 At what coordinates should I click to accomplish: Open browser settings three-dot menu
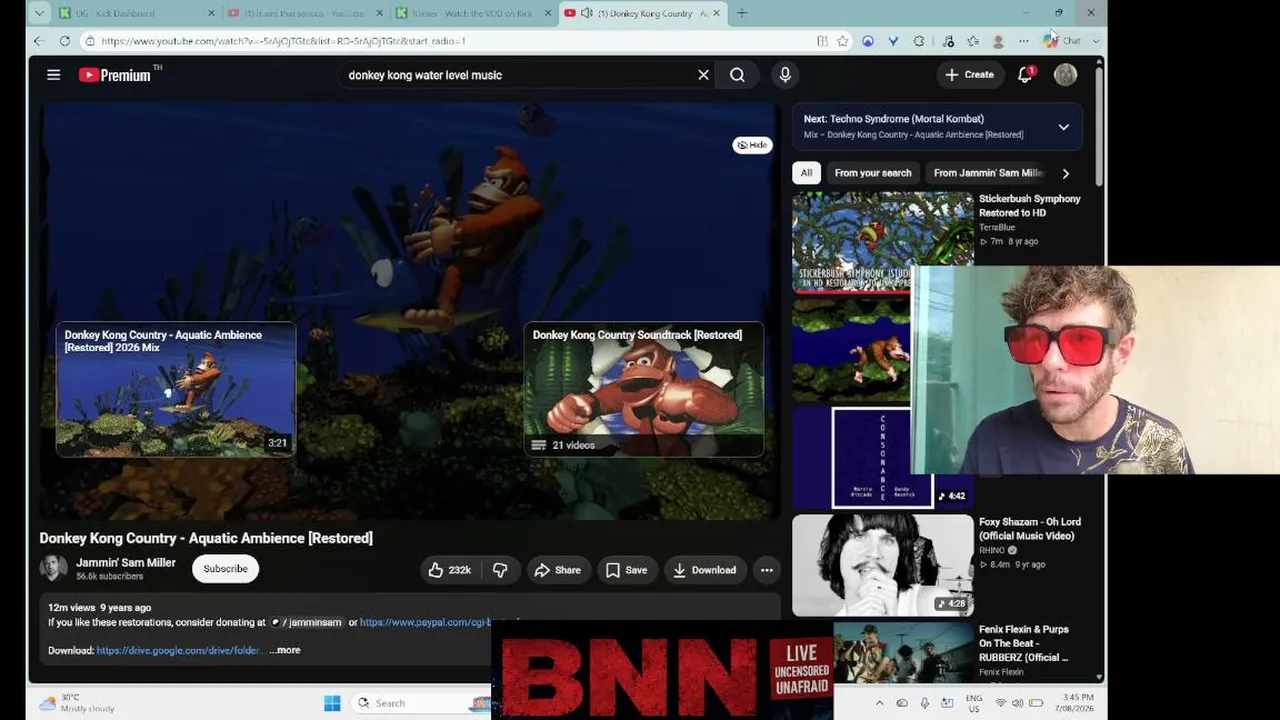(x=1023, y=41)
